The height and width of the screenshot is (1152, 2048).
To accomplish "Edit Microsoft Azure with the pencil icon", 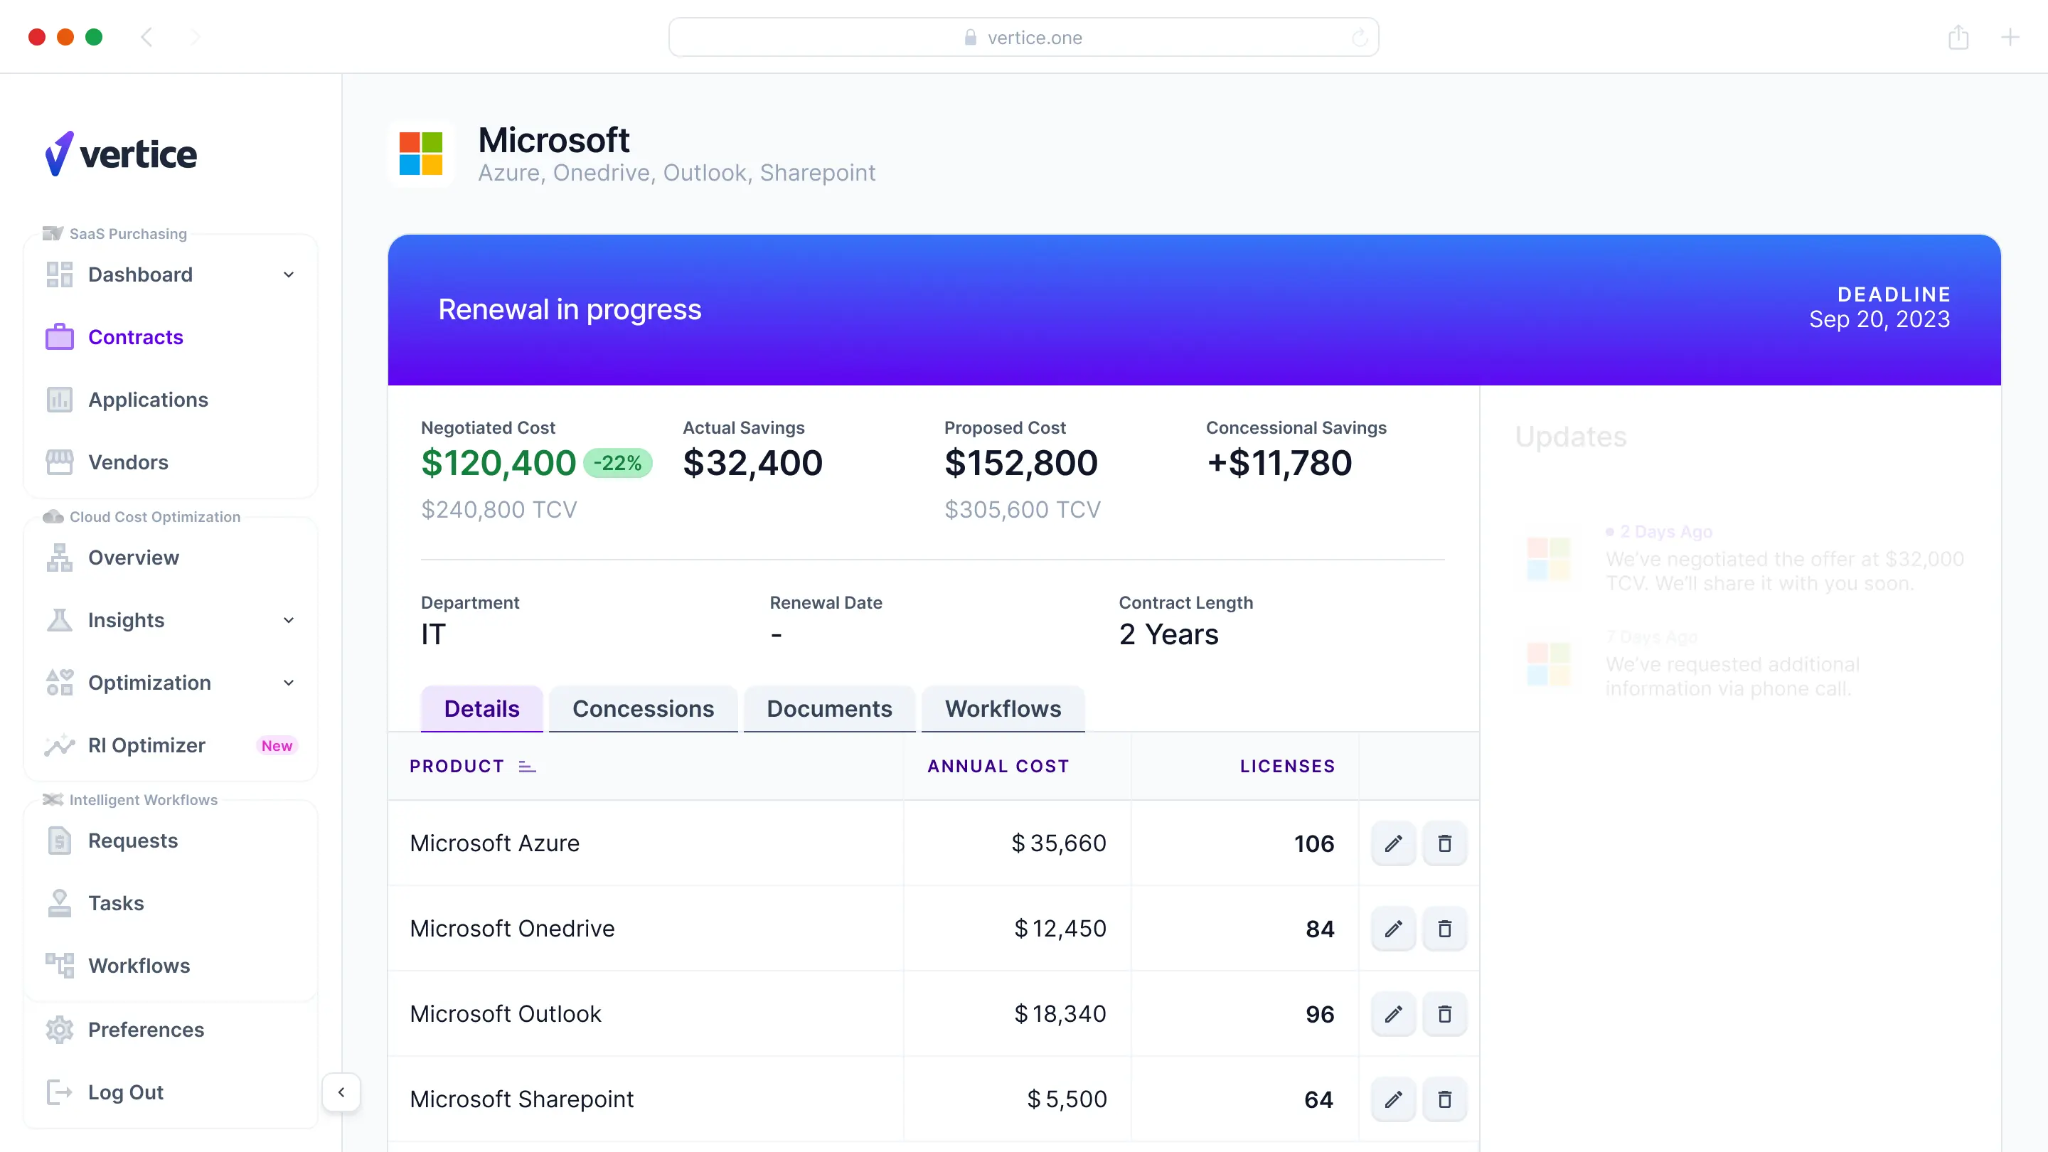I will (1393, 843).
